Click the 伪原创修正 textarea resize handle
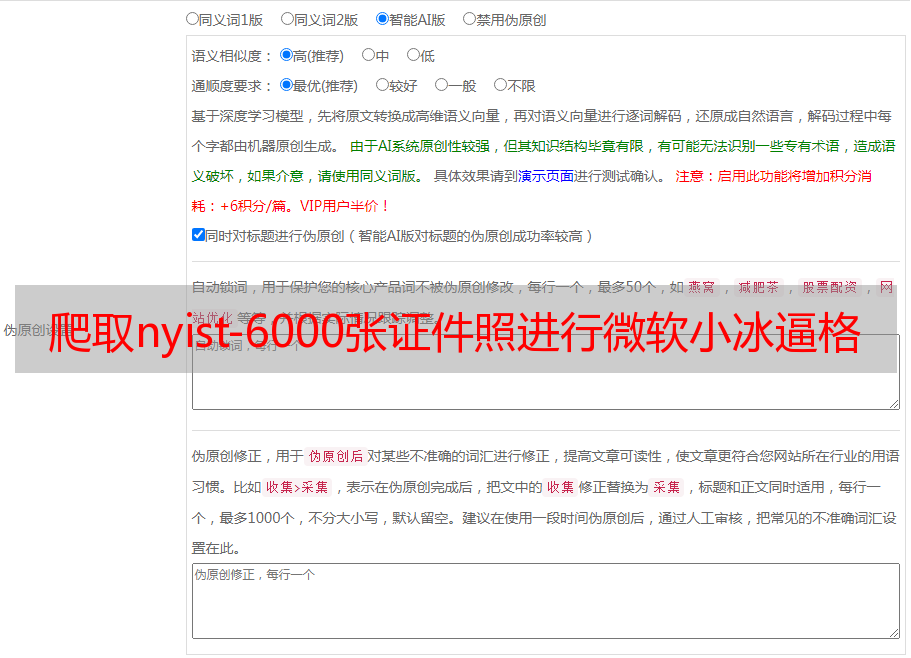The width and height of the screenshot is (911, 658). [x=893, y=632]
